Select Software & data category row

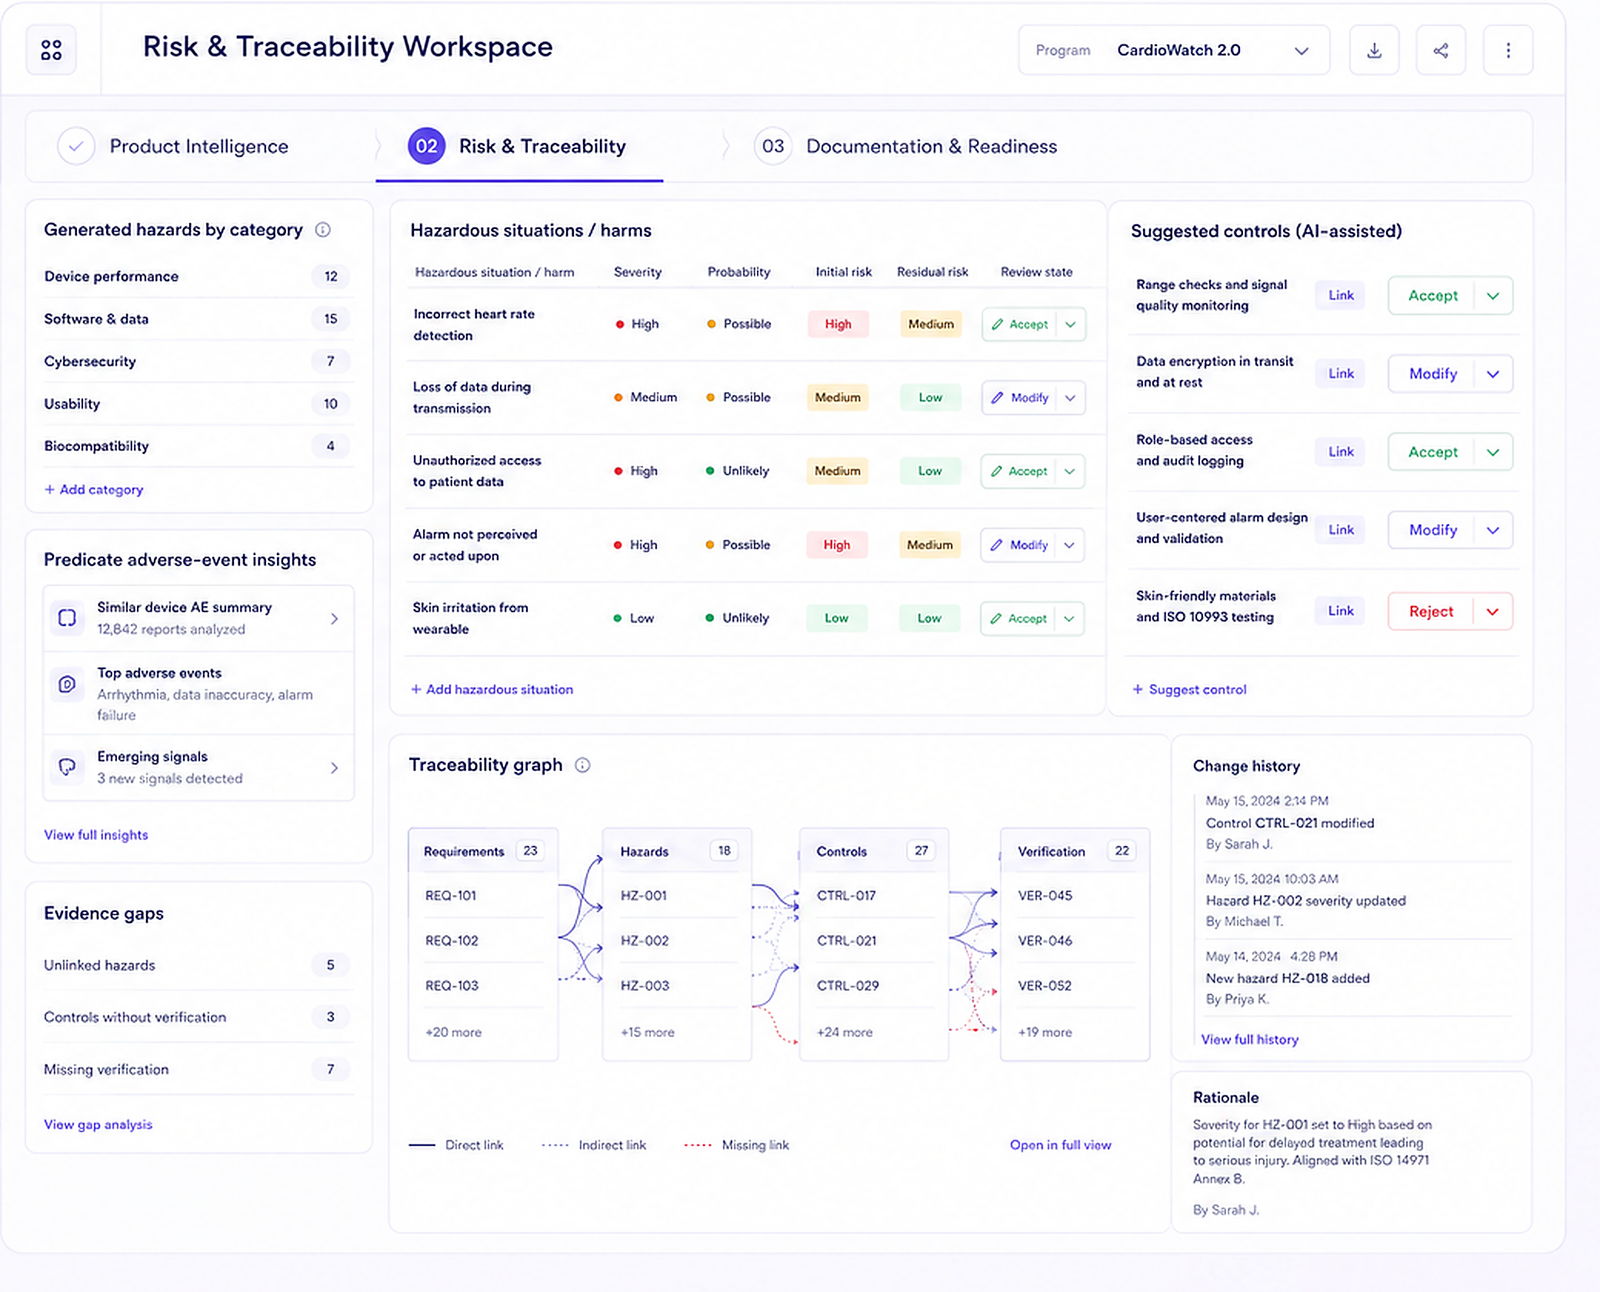point(198,319)
